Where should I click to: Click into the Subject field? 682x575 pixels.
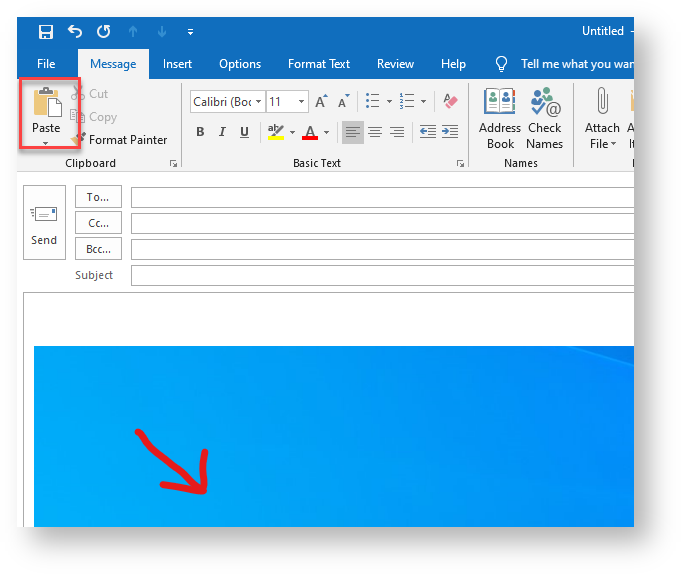point(382,275)
